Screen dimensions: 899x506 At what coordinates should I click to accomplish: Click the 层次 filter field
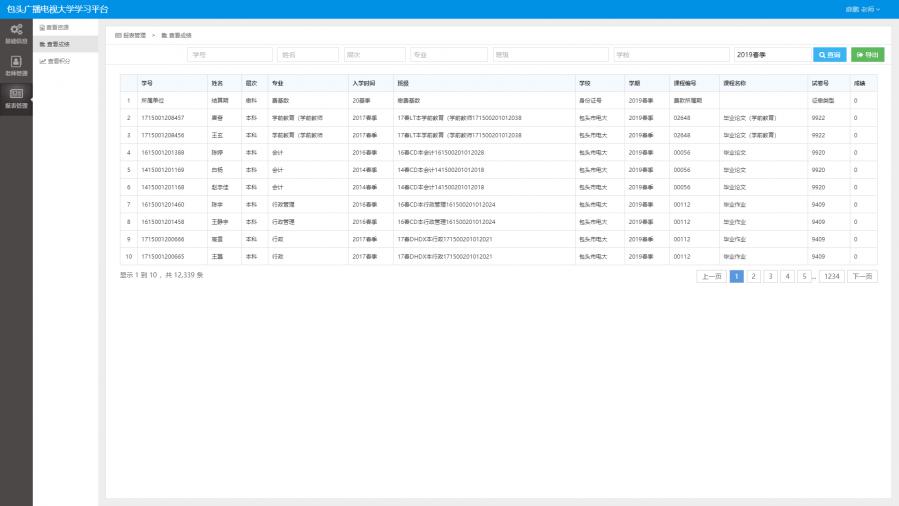(374, 55)
